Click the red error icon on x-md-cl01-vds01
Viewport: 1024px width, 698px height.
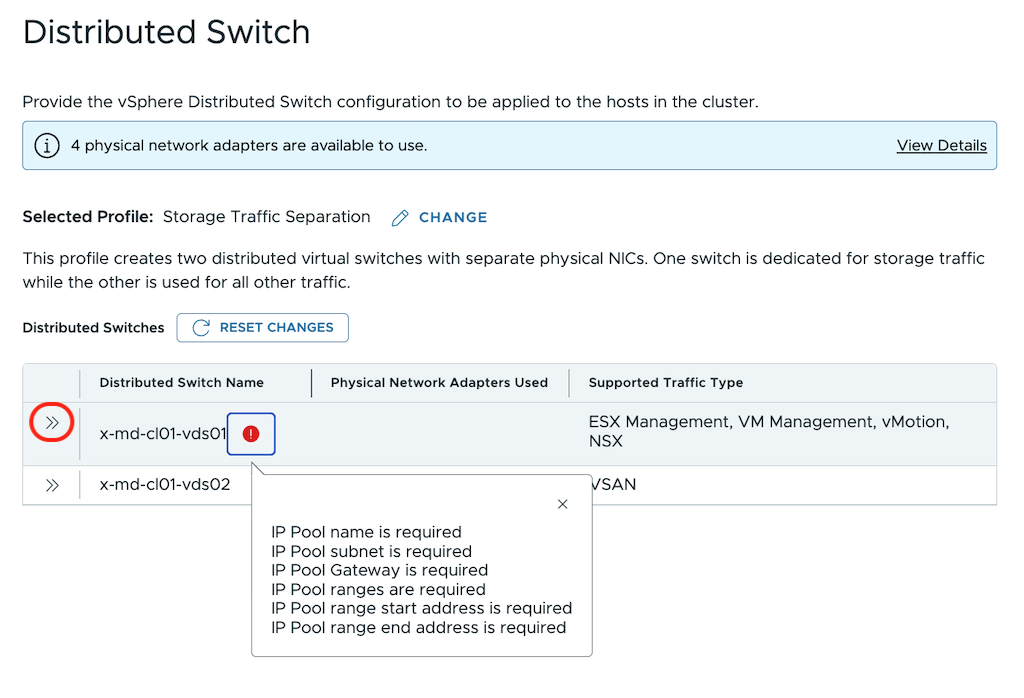click(251, 434)
